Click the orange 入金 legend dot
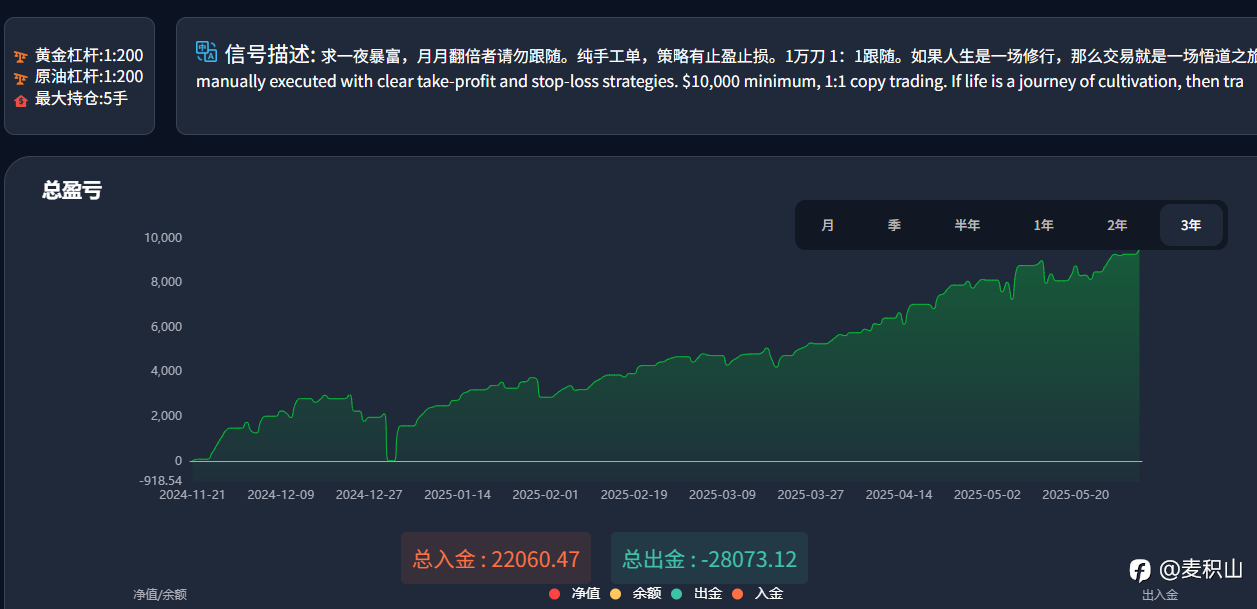1257x609 pixels. point(737,594)
